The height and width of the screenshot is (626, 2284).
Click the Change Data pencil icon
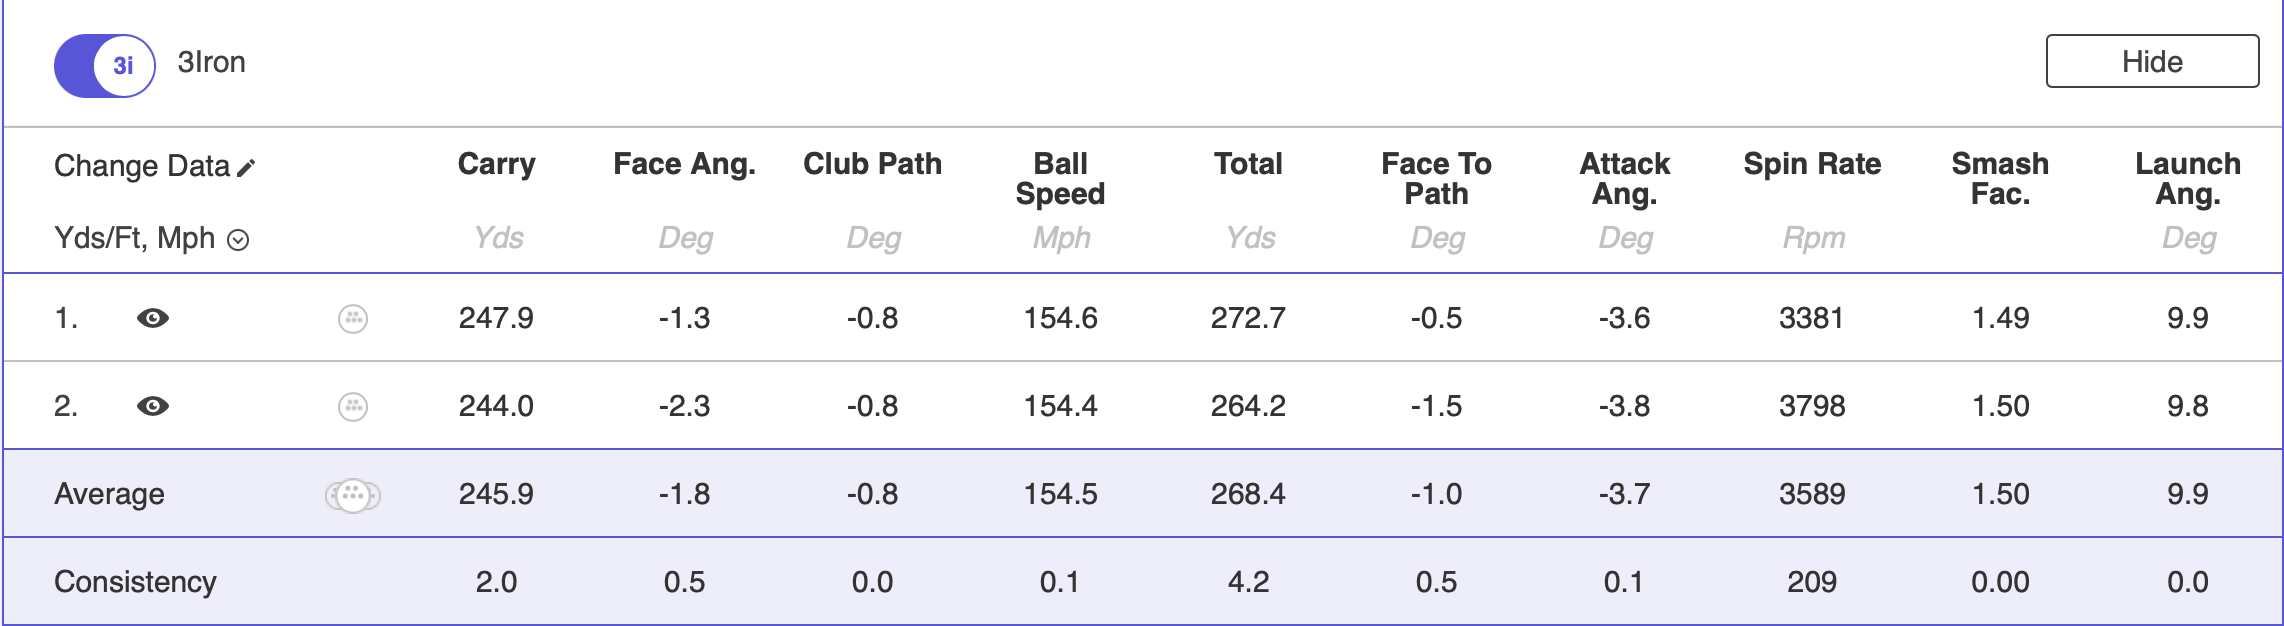click(247, 167)
